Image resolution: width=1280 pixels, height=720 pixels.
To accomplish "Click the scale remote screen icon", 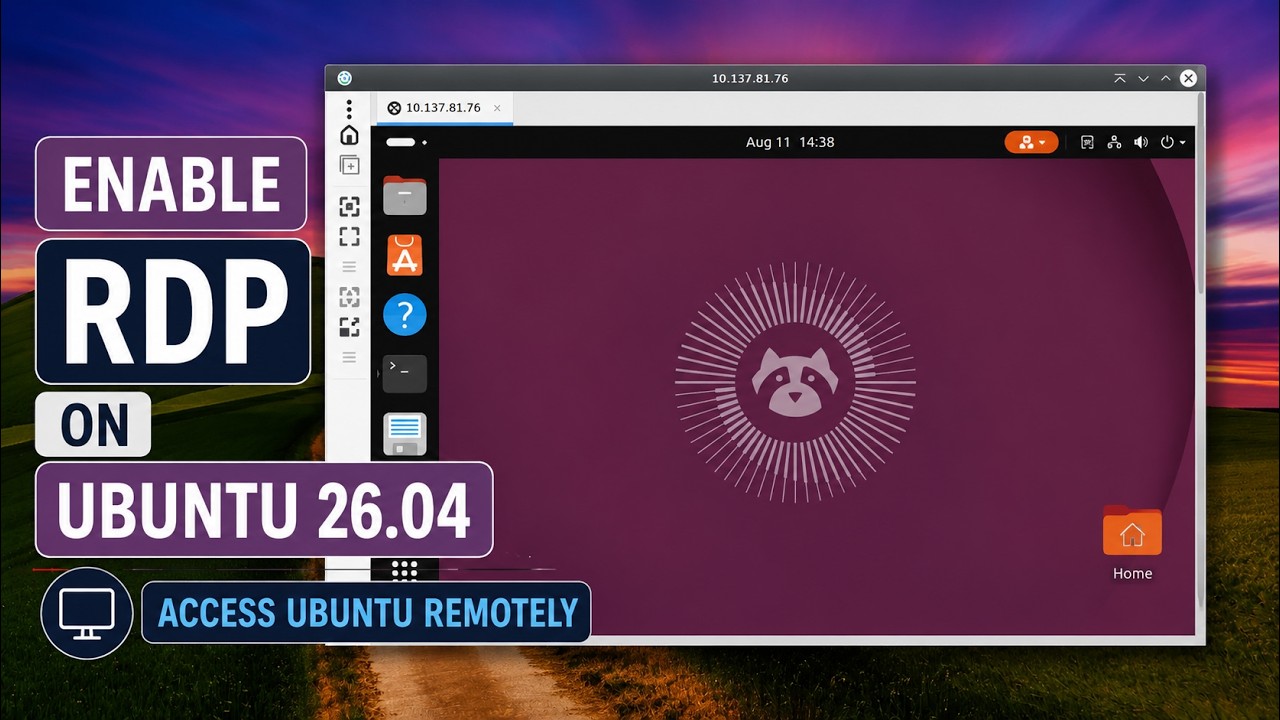I will point(349,326).
